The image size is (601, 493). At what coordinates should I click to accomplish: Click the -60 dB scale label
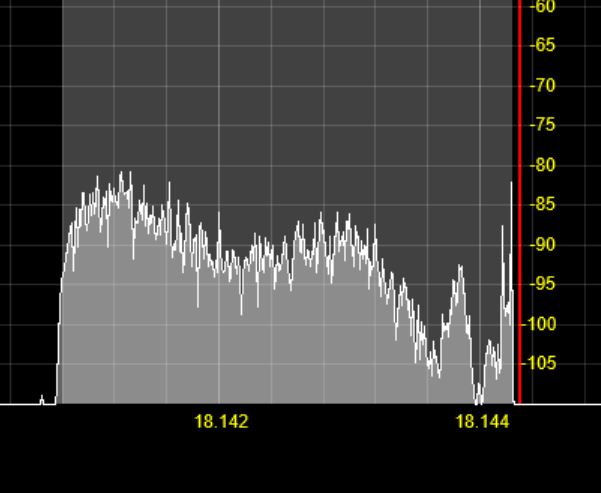coord(543,6)
